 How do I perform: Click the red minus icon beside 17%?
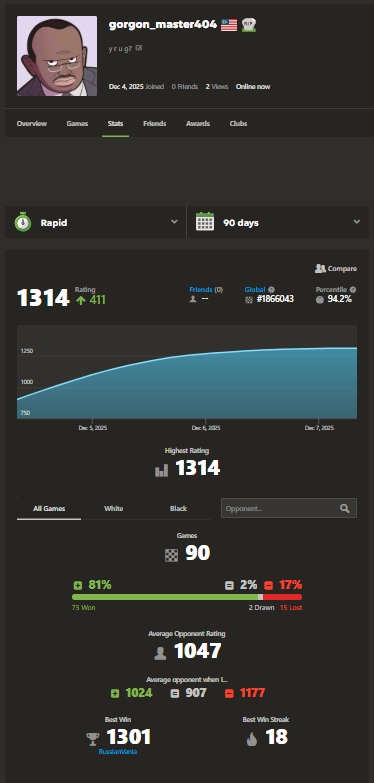coord(269,585)
